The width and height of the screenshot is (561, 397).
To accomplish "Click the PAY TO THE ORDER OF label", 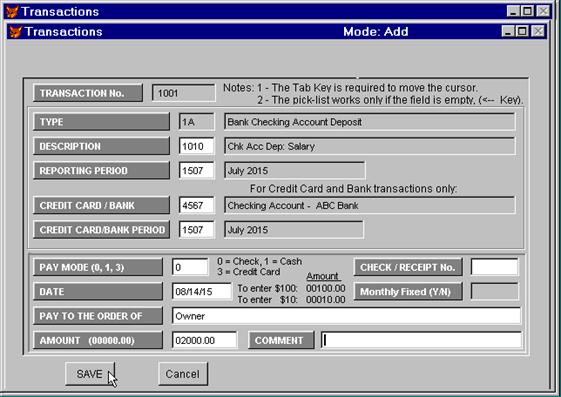I will [98, 316].
